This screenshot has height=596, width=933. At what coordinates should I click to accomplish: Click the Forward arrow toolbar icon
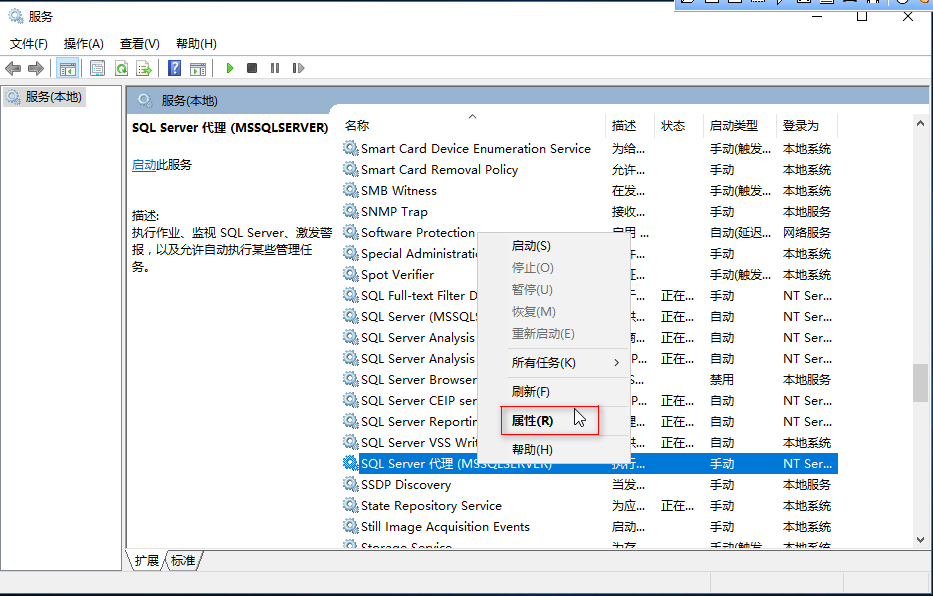pyautogui.click(x=36, y=68)
